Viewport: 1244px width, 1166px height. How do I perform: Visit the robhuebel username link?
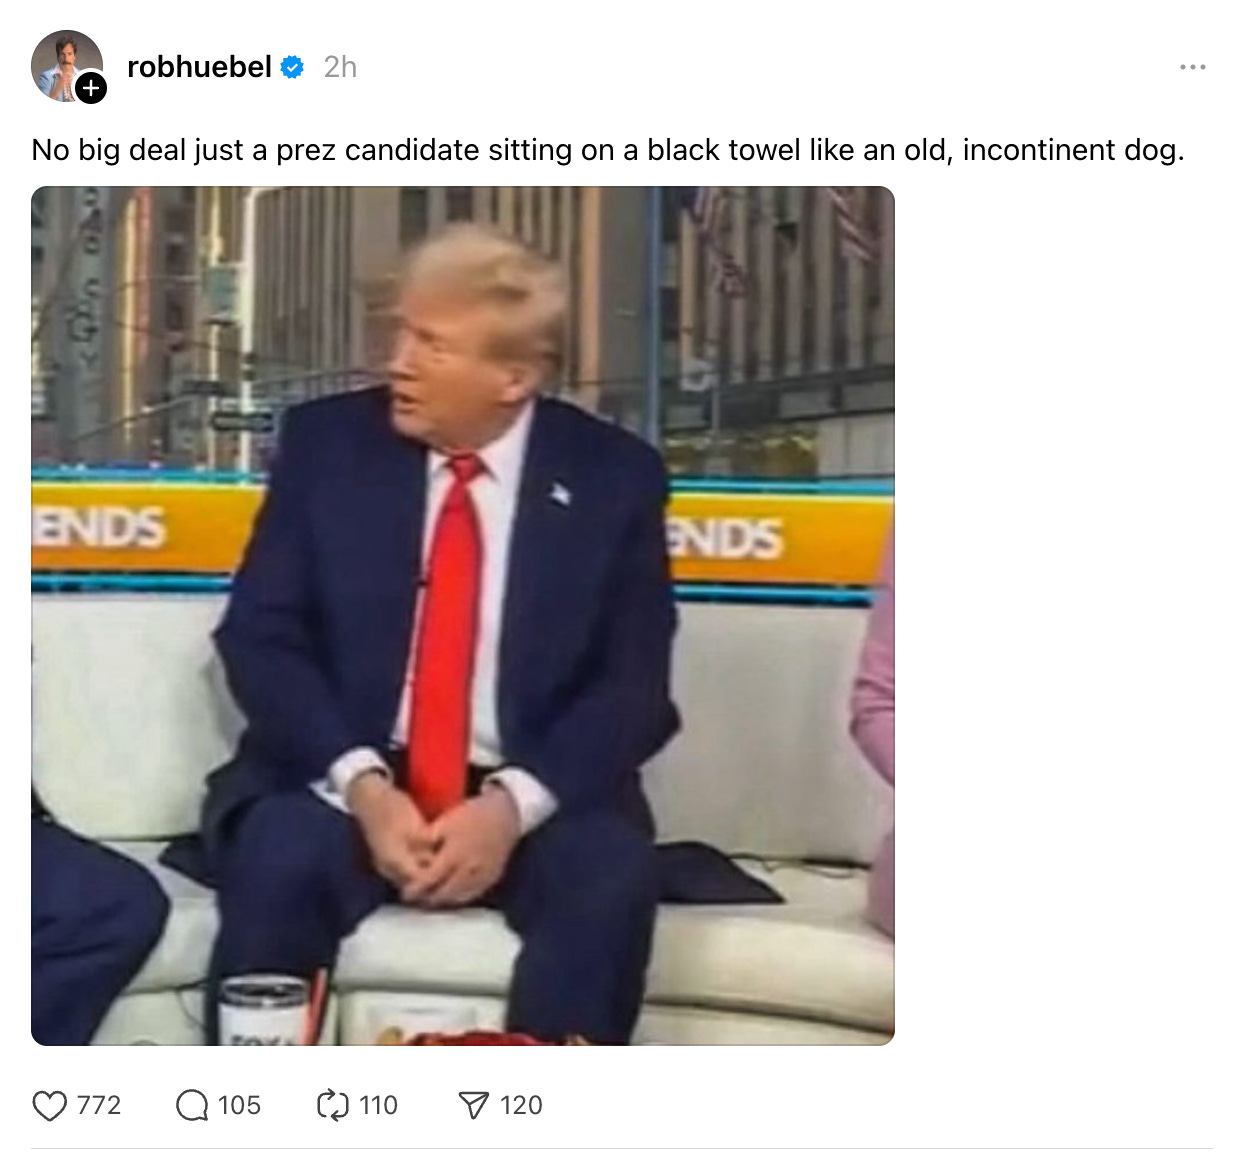click(199, 67)
